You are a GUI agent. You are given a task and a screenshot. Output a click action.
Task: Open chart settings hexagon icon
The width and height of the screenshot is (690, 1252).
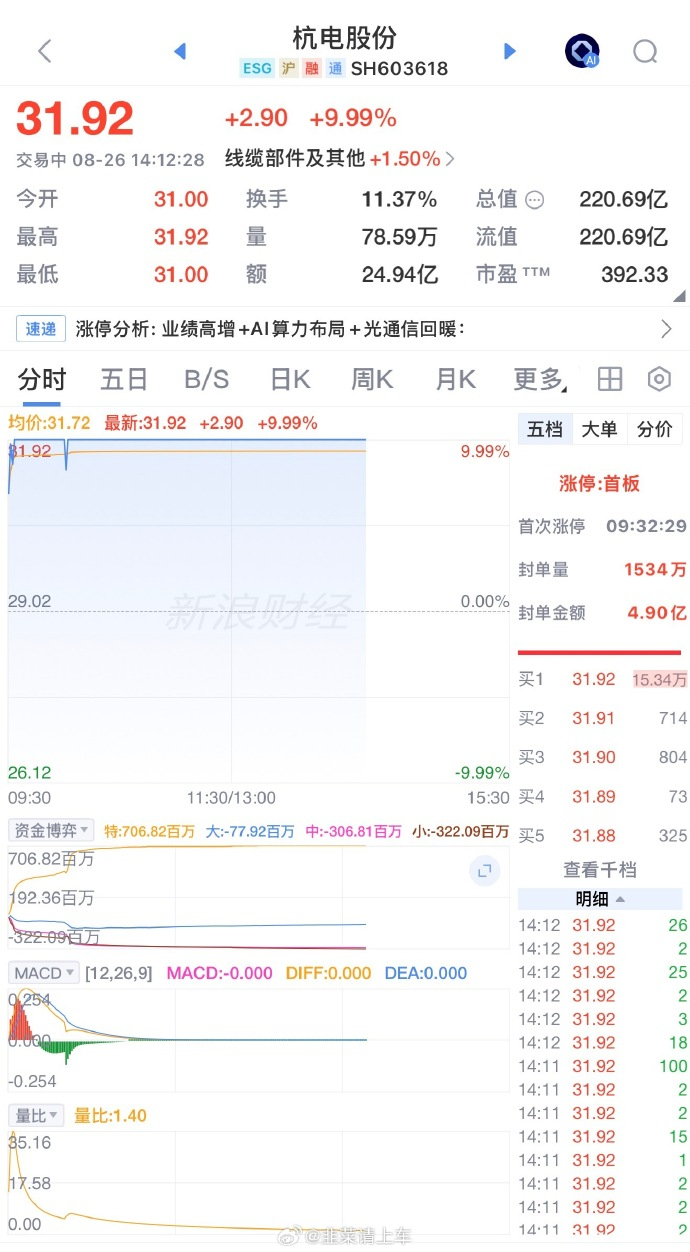tap(659, 379)
